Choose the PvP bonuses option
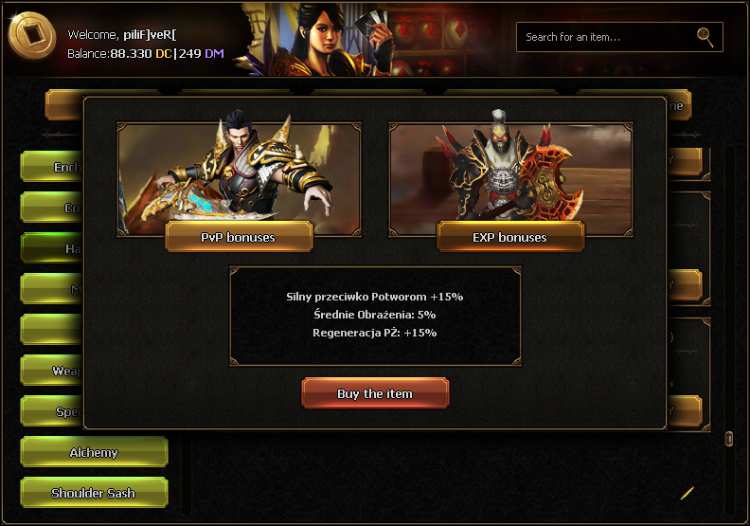Screen dimensions: 750x526 (x=239, y=237)
